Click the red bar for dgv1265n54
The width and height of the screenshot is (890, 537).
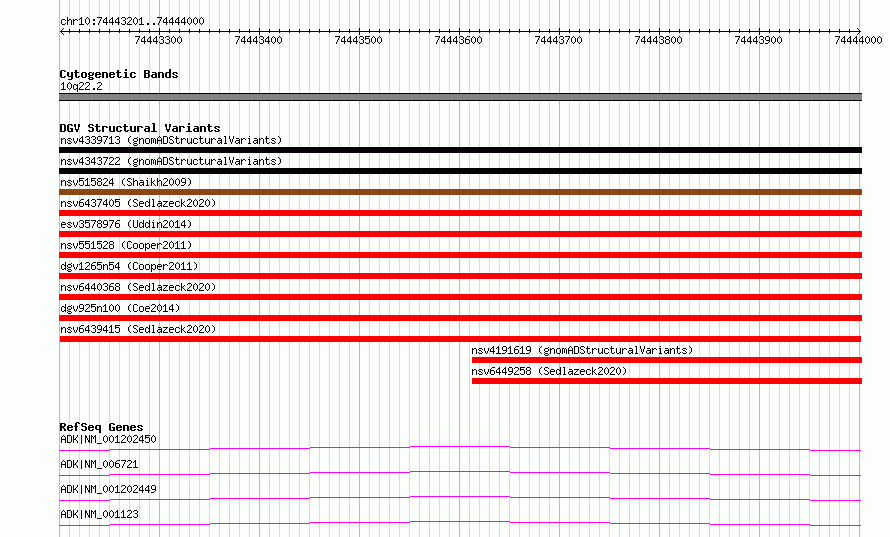point(460,276)
